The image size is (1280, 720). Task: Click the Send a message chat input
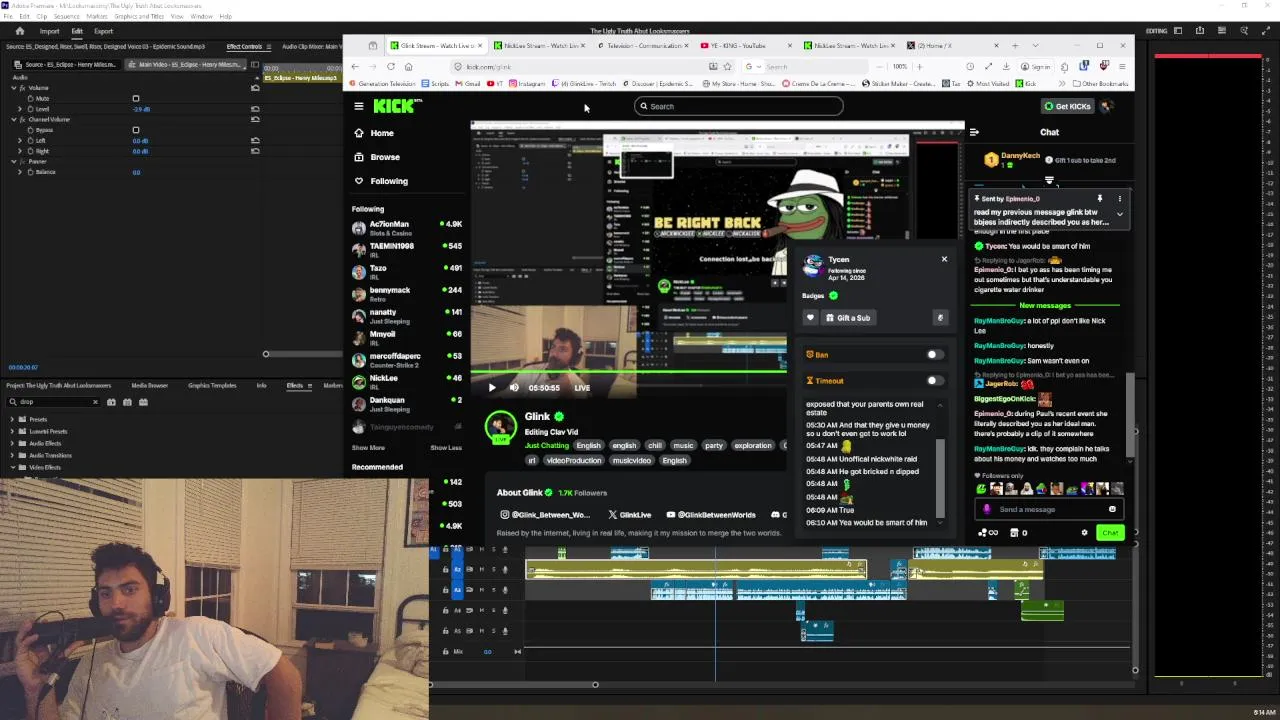tap(1050, 509)
